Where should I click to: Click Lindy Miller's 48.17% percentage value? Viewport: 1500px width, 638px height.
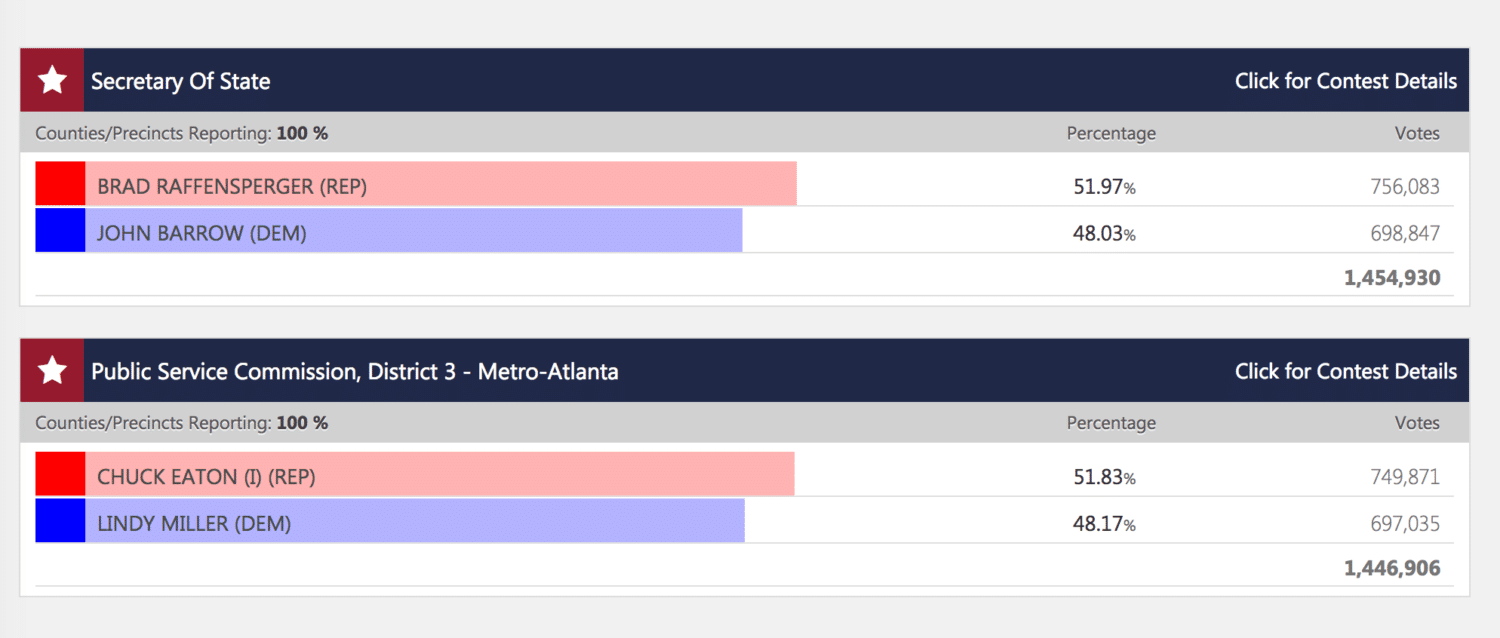pyautogui.click(x=1104, y=524)
